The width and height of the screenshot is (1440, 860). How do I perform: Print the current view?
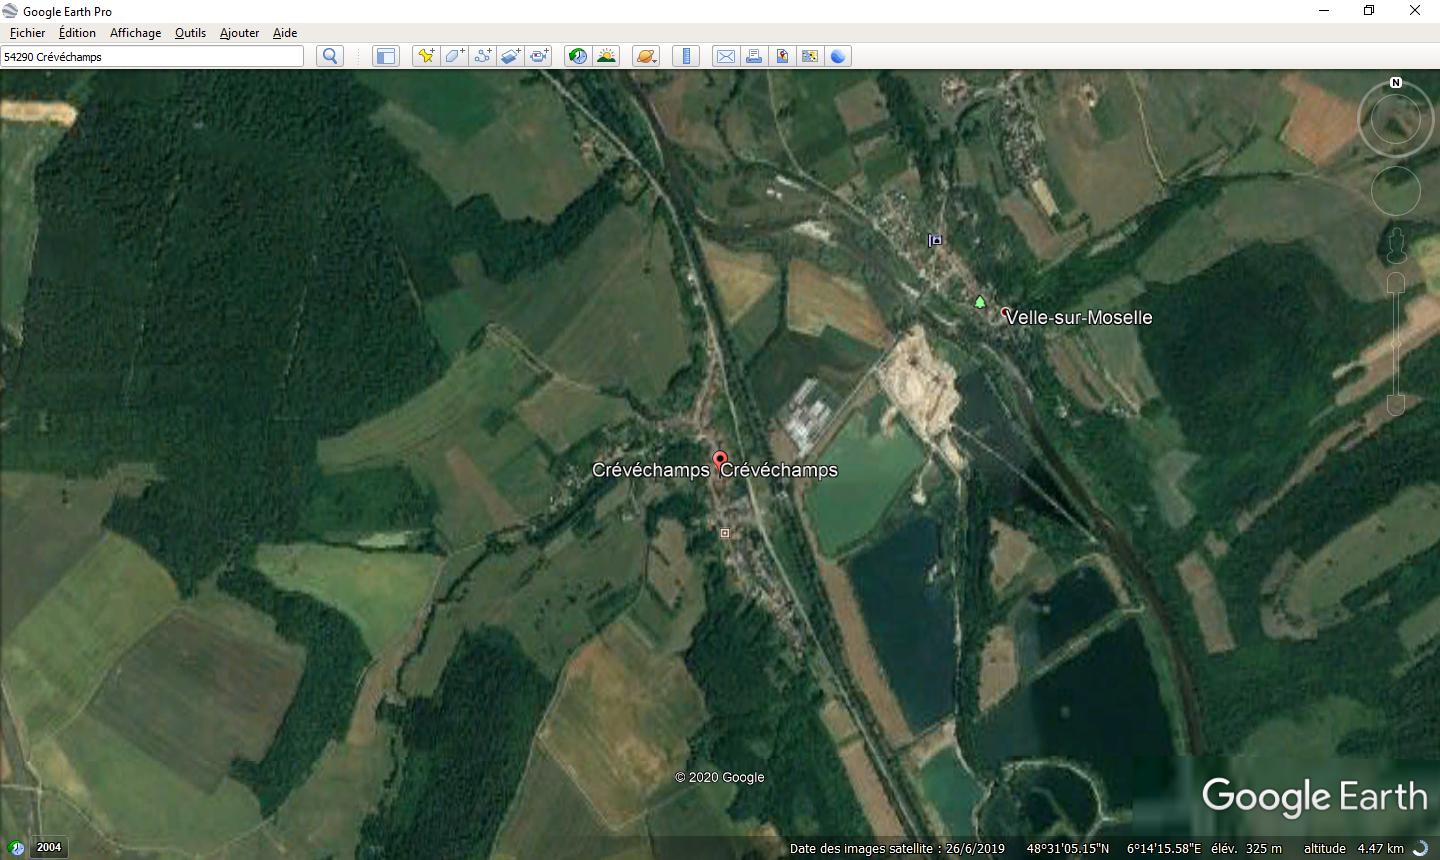[x=754, y=56]
